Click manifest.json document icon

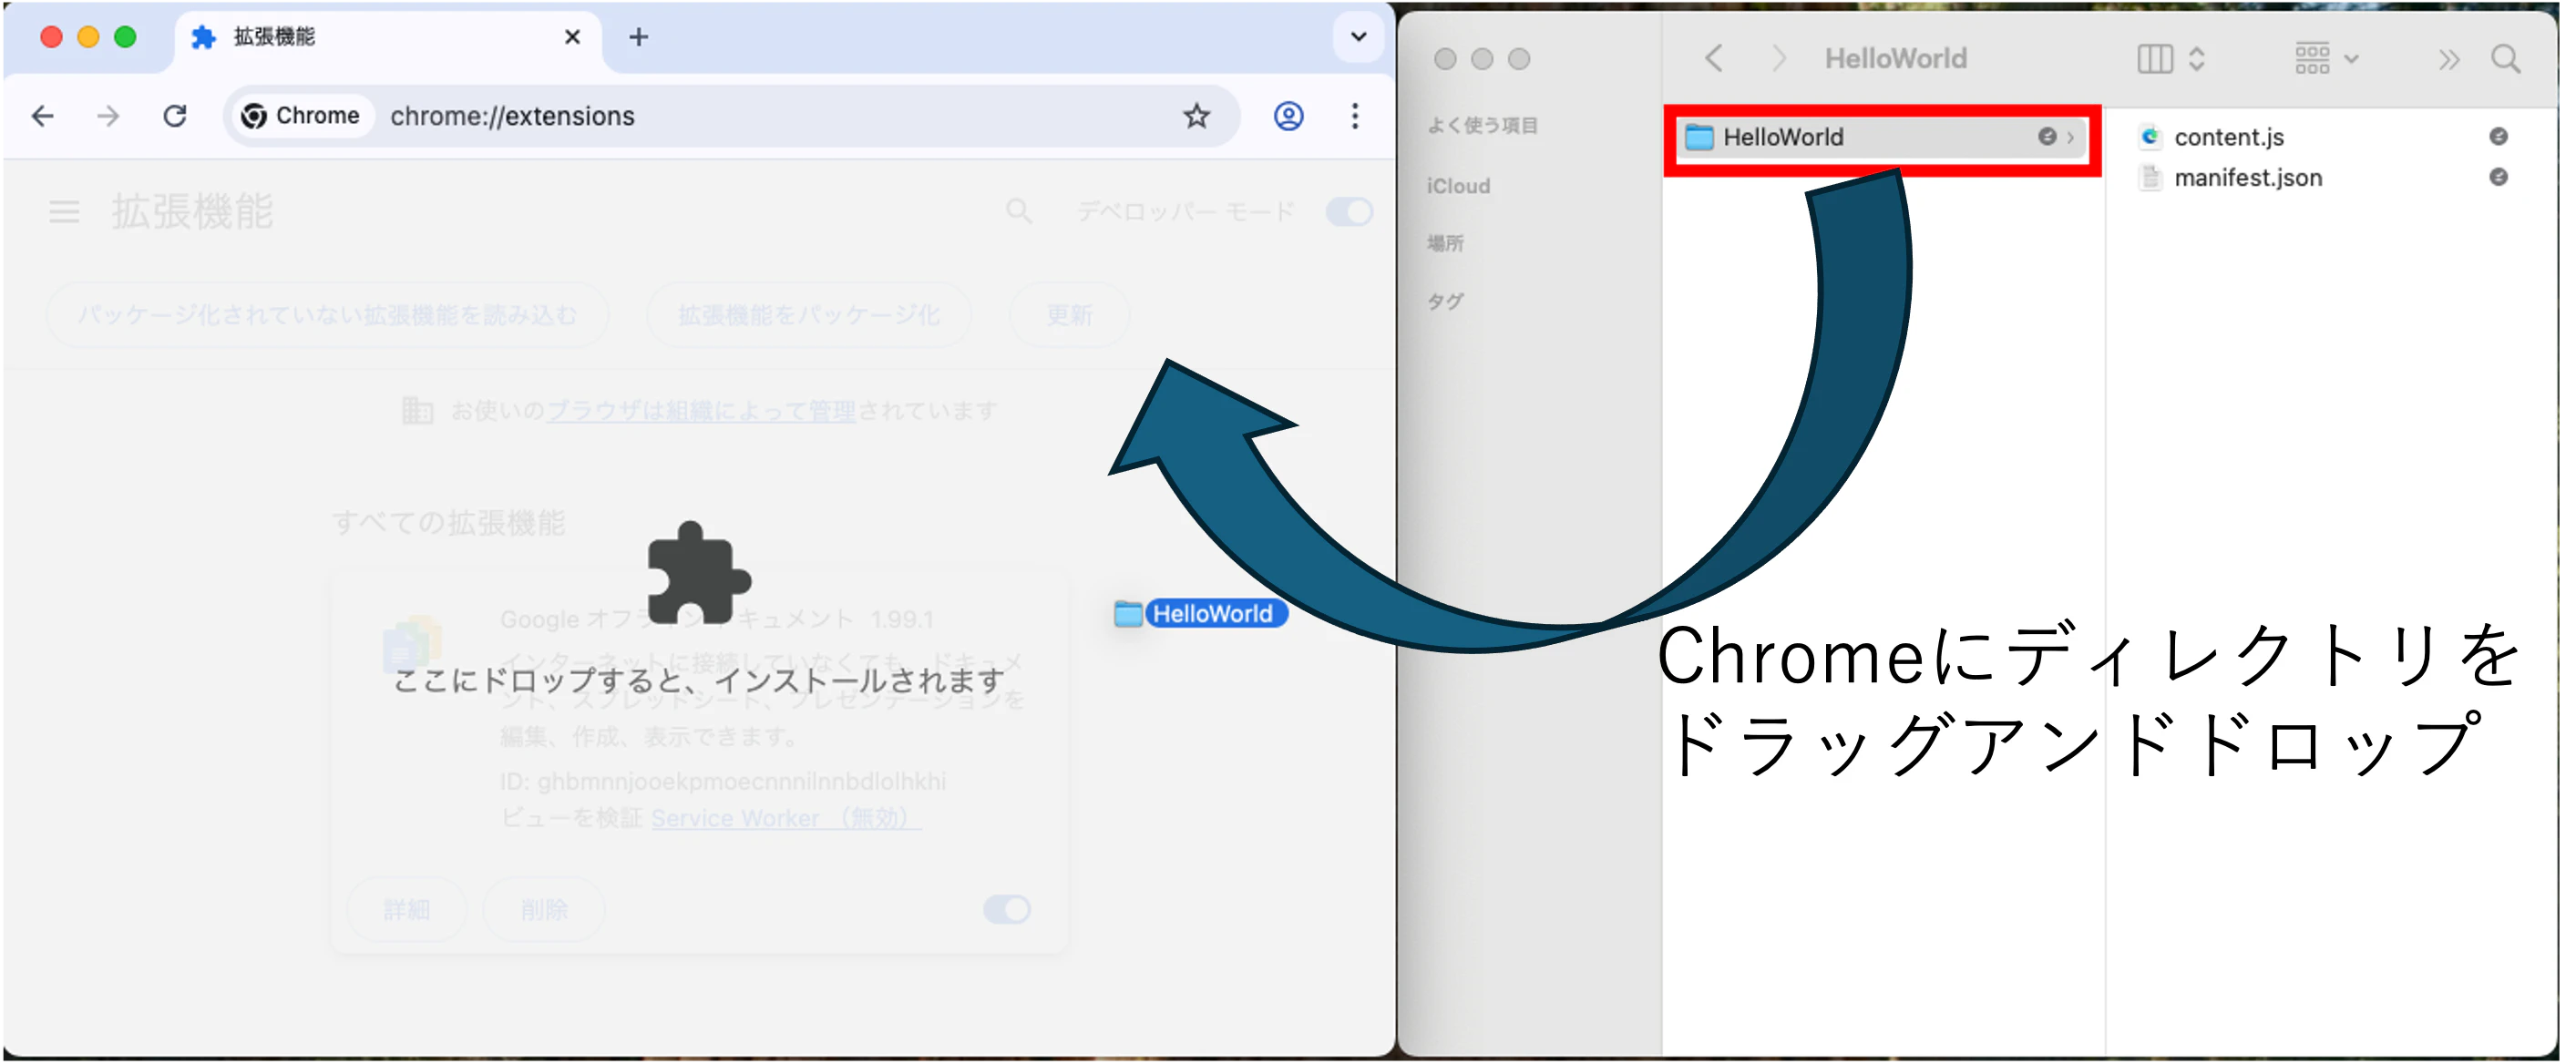coord(2149,177)
